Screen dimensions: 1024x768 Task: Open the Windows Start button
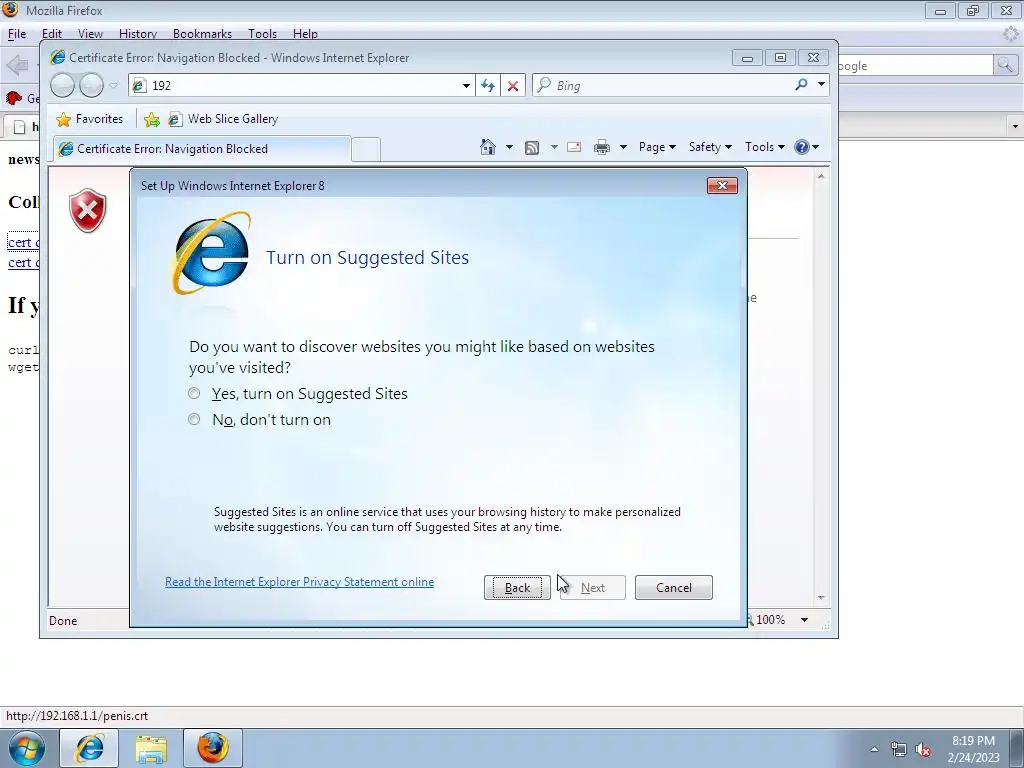[26, 748]
